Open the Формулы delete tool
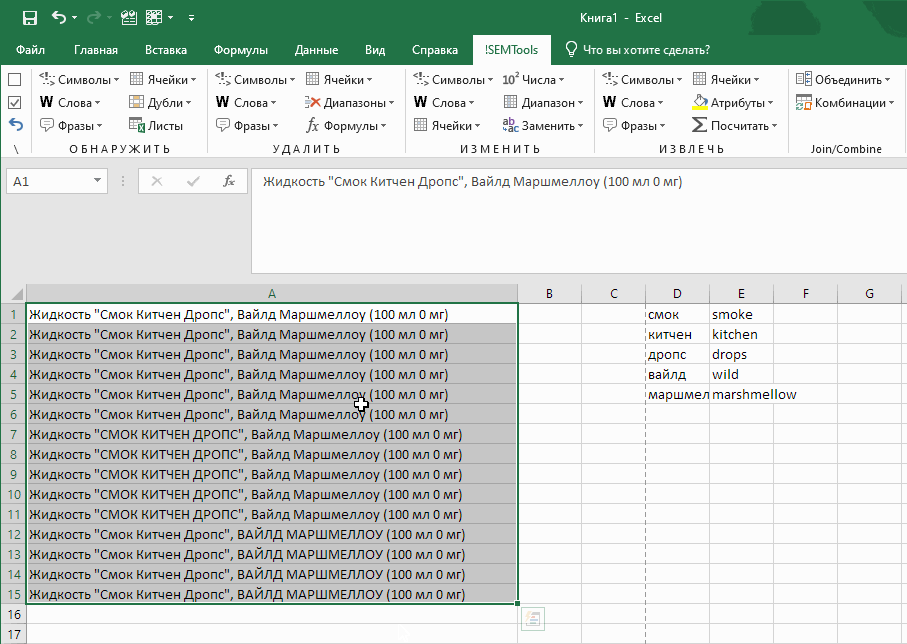The image size is (907, 644). (345, 126)
